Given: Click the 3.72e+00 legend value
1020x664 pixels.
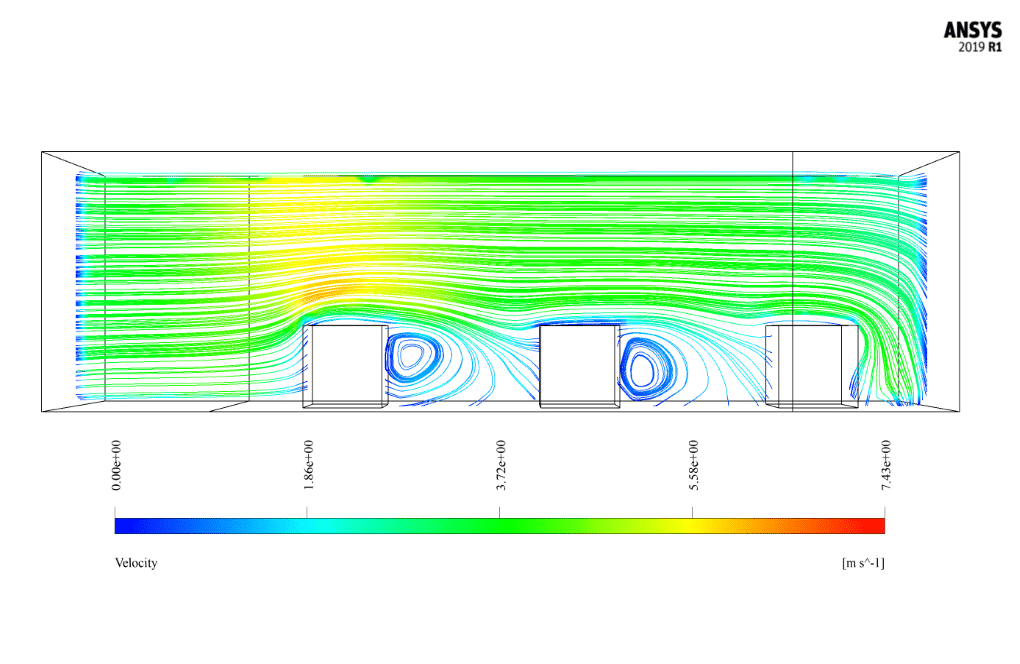Looking at the screenshot, I should (x=502, y=465).
